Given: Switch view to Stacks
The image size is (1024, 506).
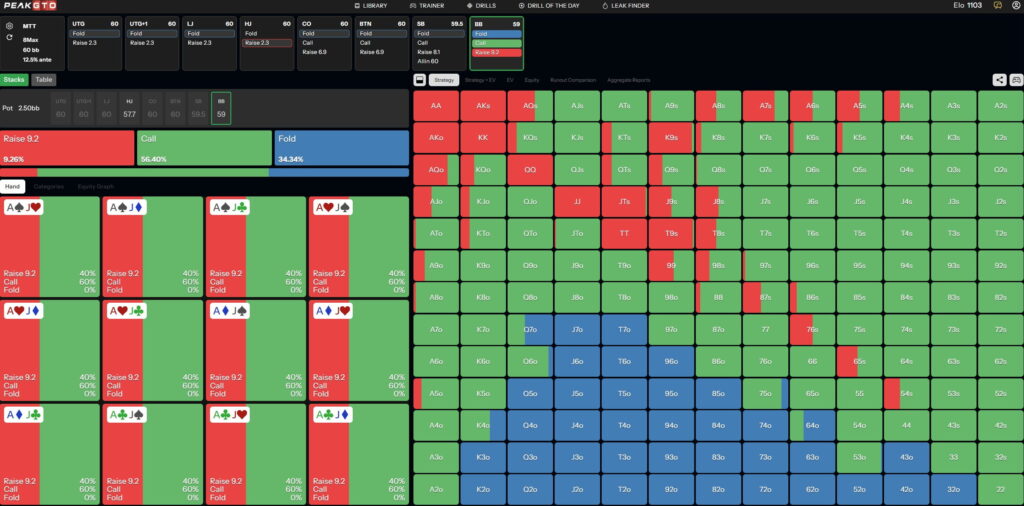Looking at the screenshot, I should 15,79.
